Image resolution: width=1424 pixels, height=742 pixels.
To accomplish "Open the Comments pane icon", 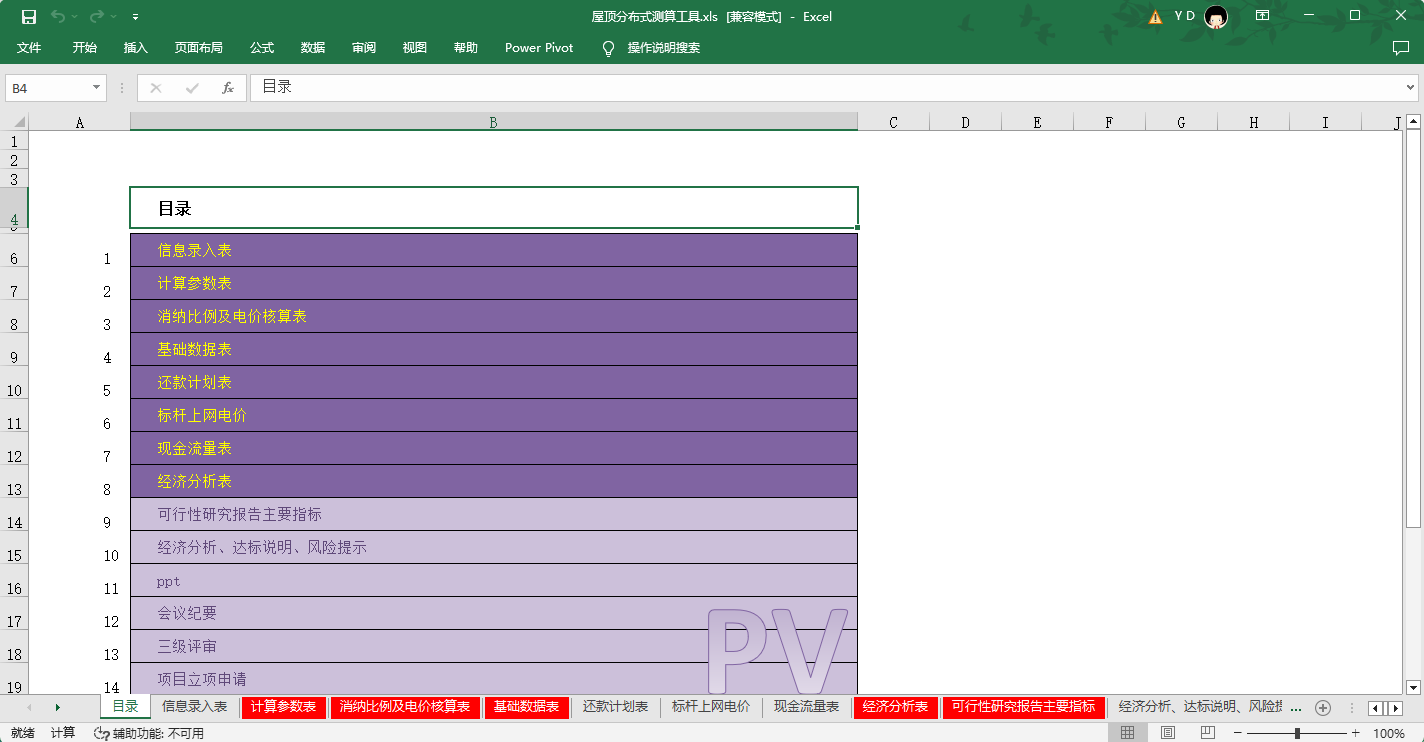I will [x=1400, y=47].
